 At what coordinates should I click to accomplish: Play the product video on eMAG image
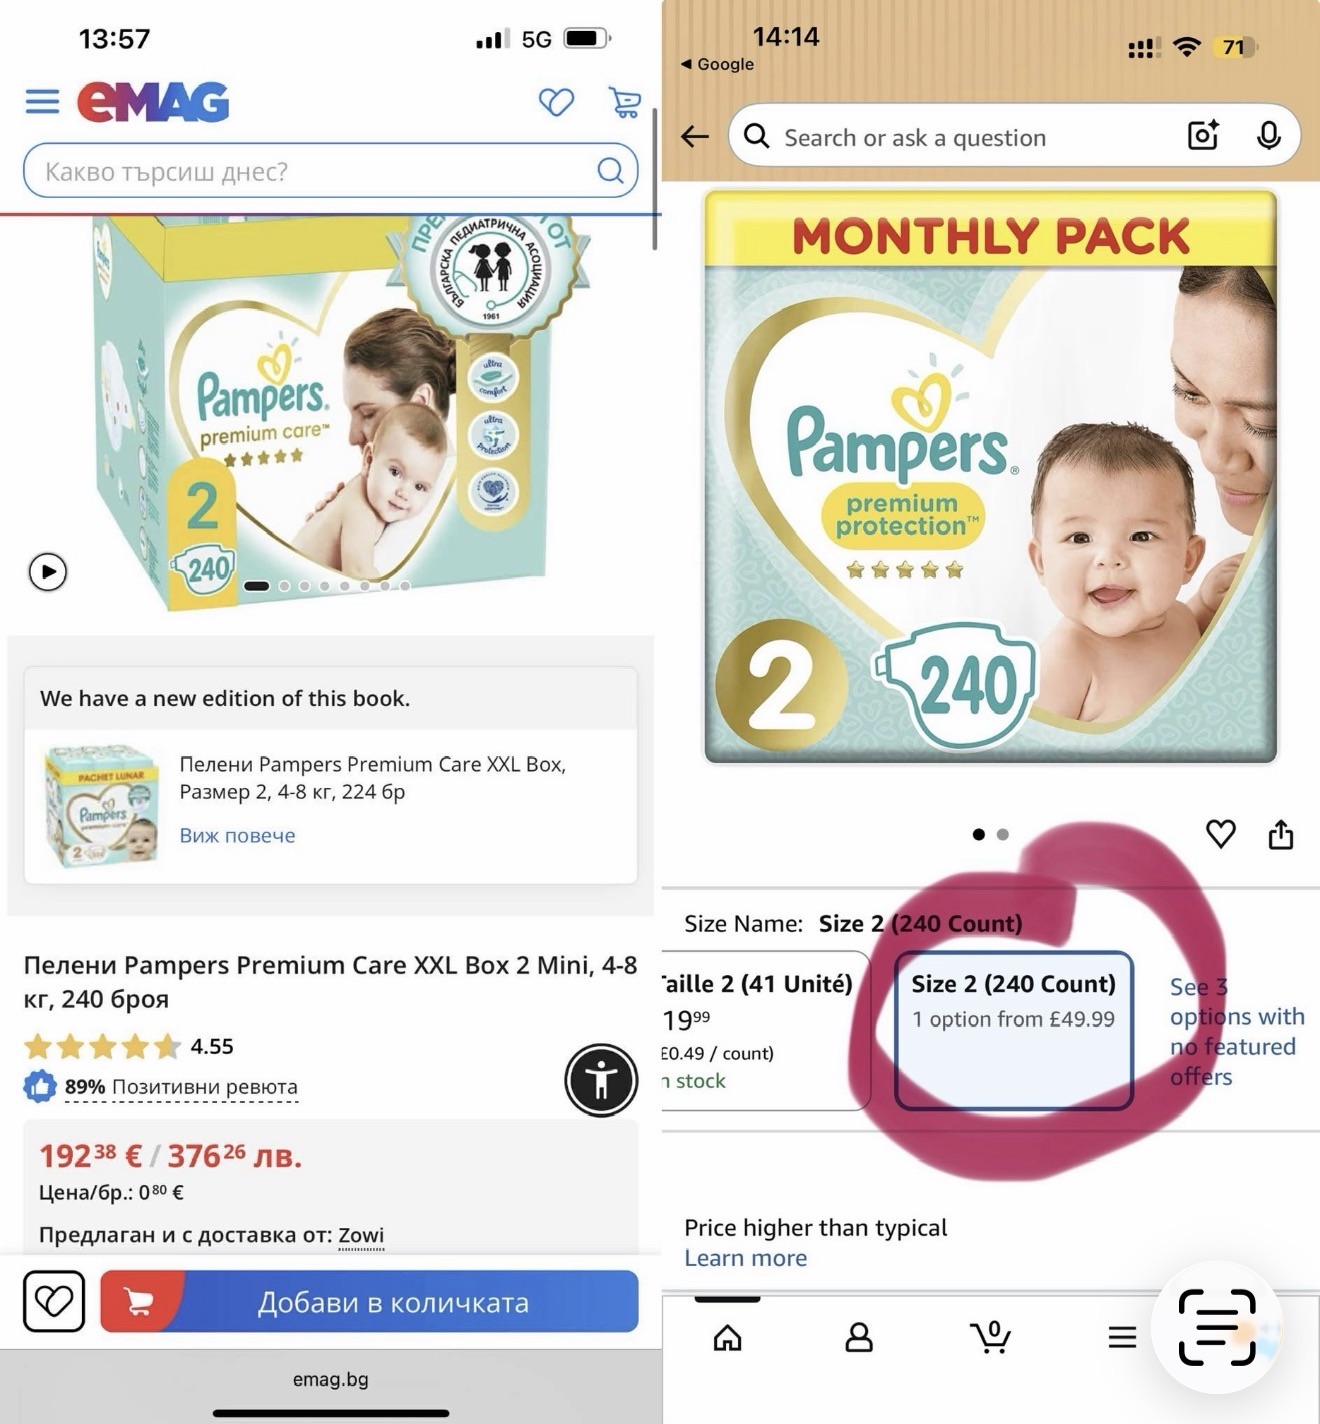tap(48, 572)
